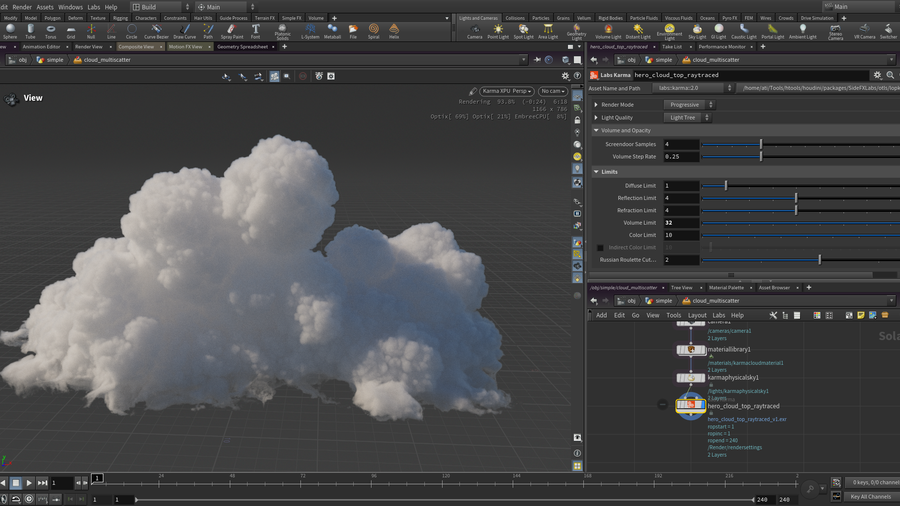Toggle Key All Channels
The image size is (900, 506).
(x=871, y=497)
